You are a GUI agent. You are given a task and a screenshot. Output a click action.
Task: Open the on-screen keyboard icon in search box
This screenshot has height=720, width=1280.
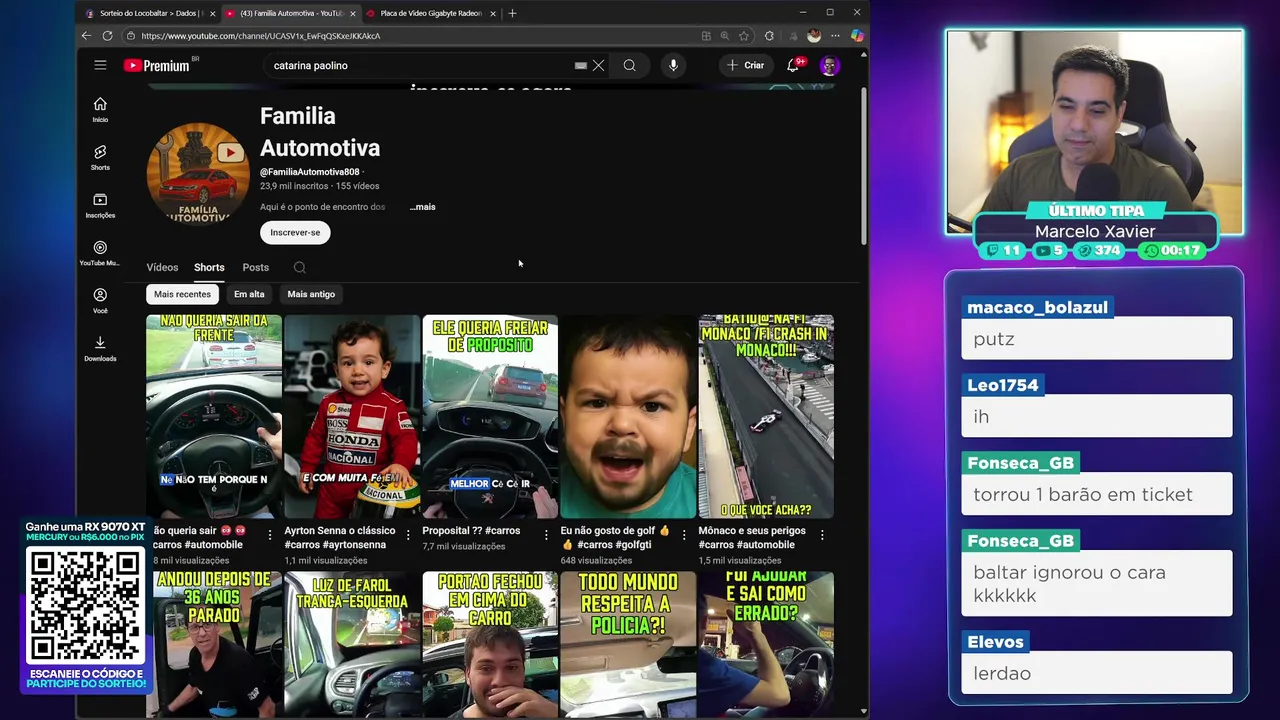point(581,65)
